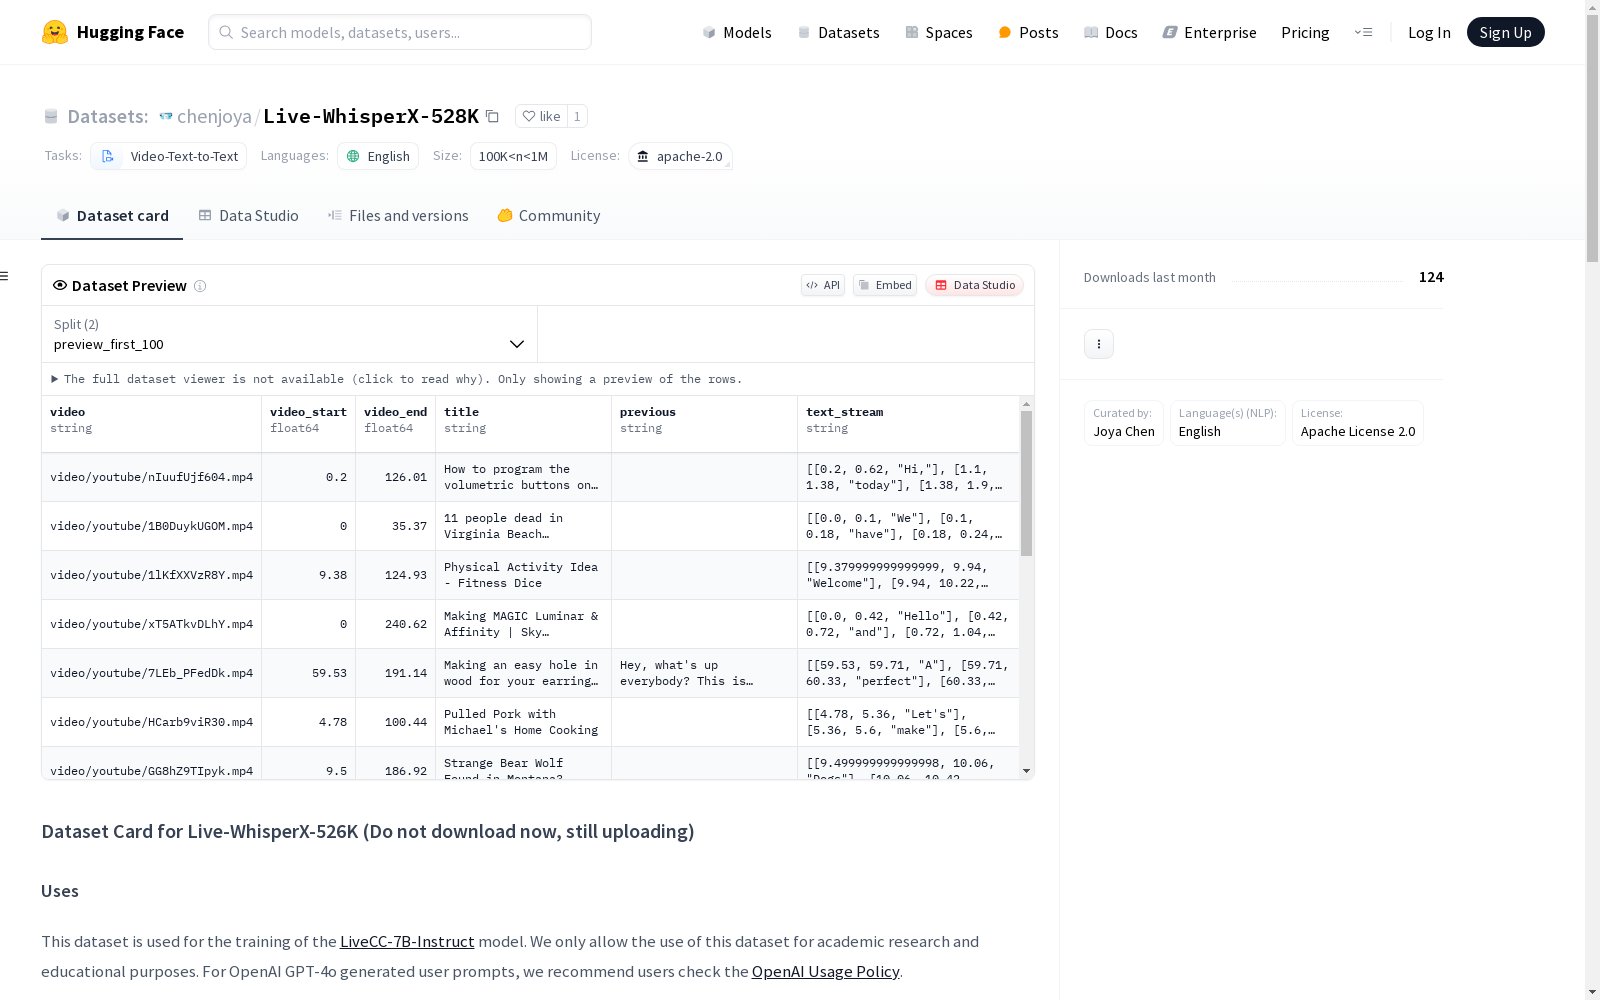This screenshot has height=1000, width=1600.
Task: Open the Models navigation item
Action: [737, 32]
